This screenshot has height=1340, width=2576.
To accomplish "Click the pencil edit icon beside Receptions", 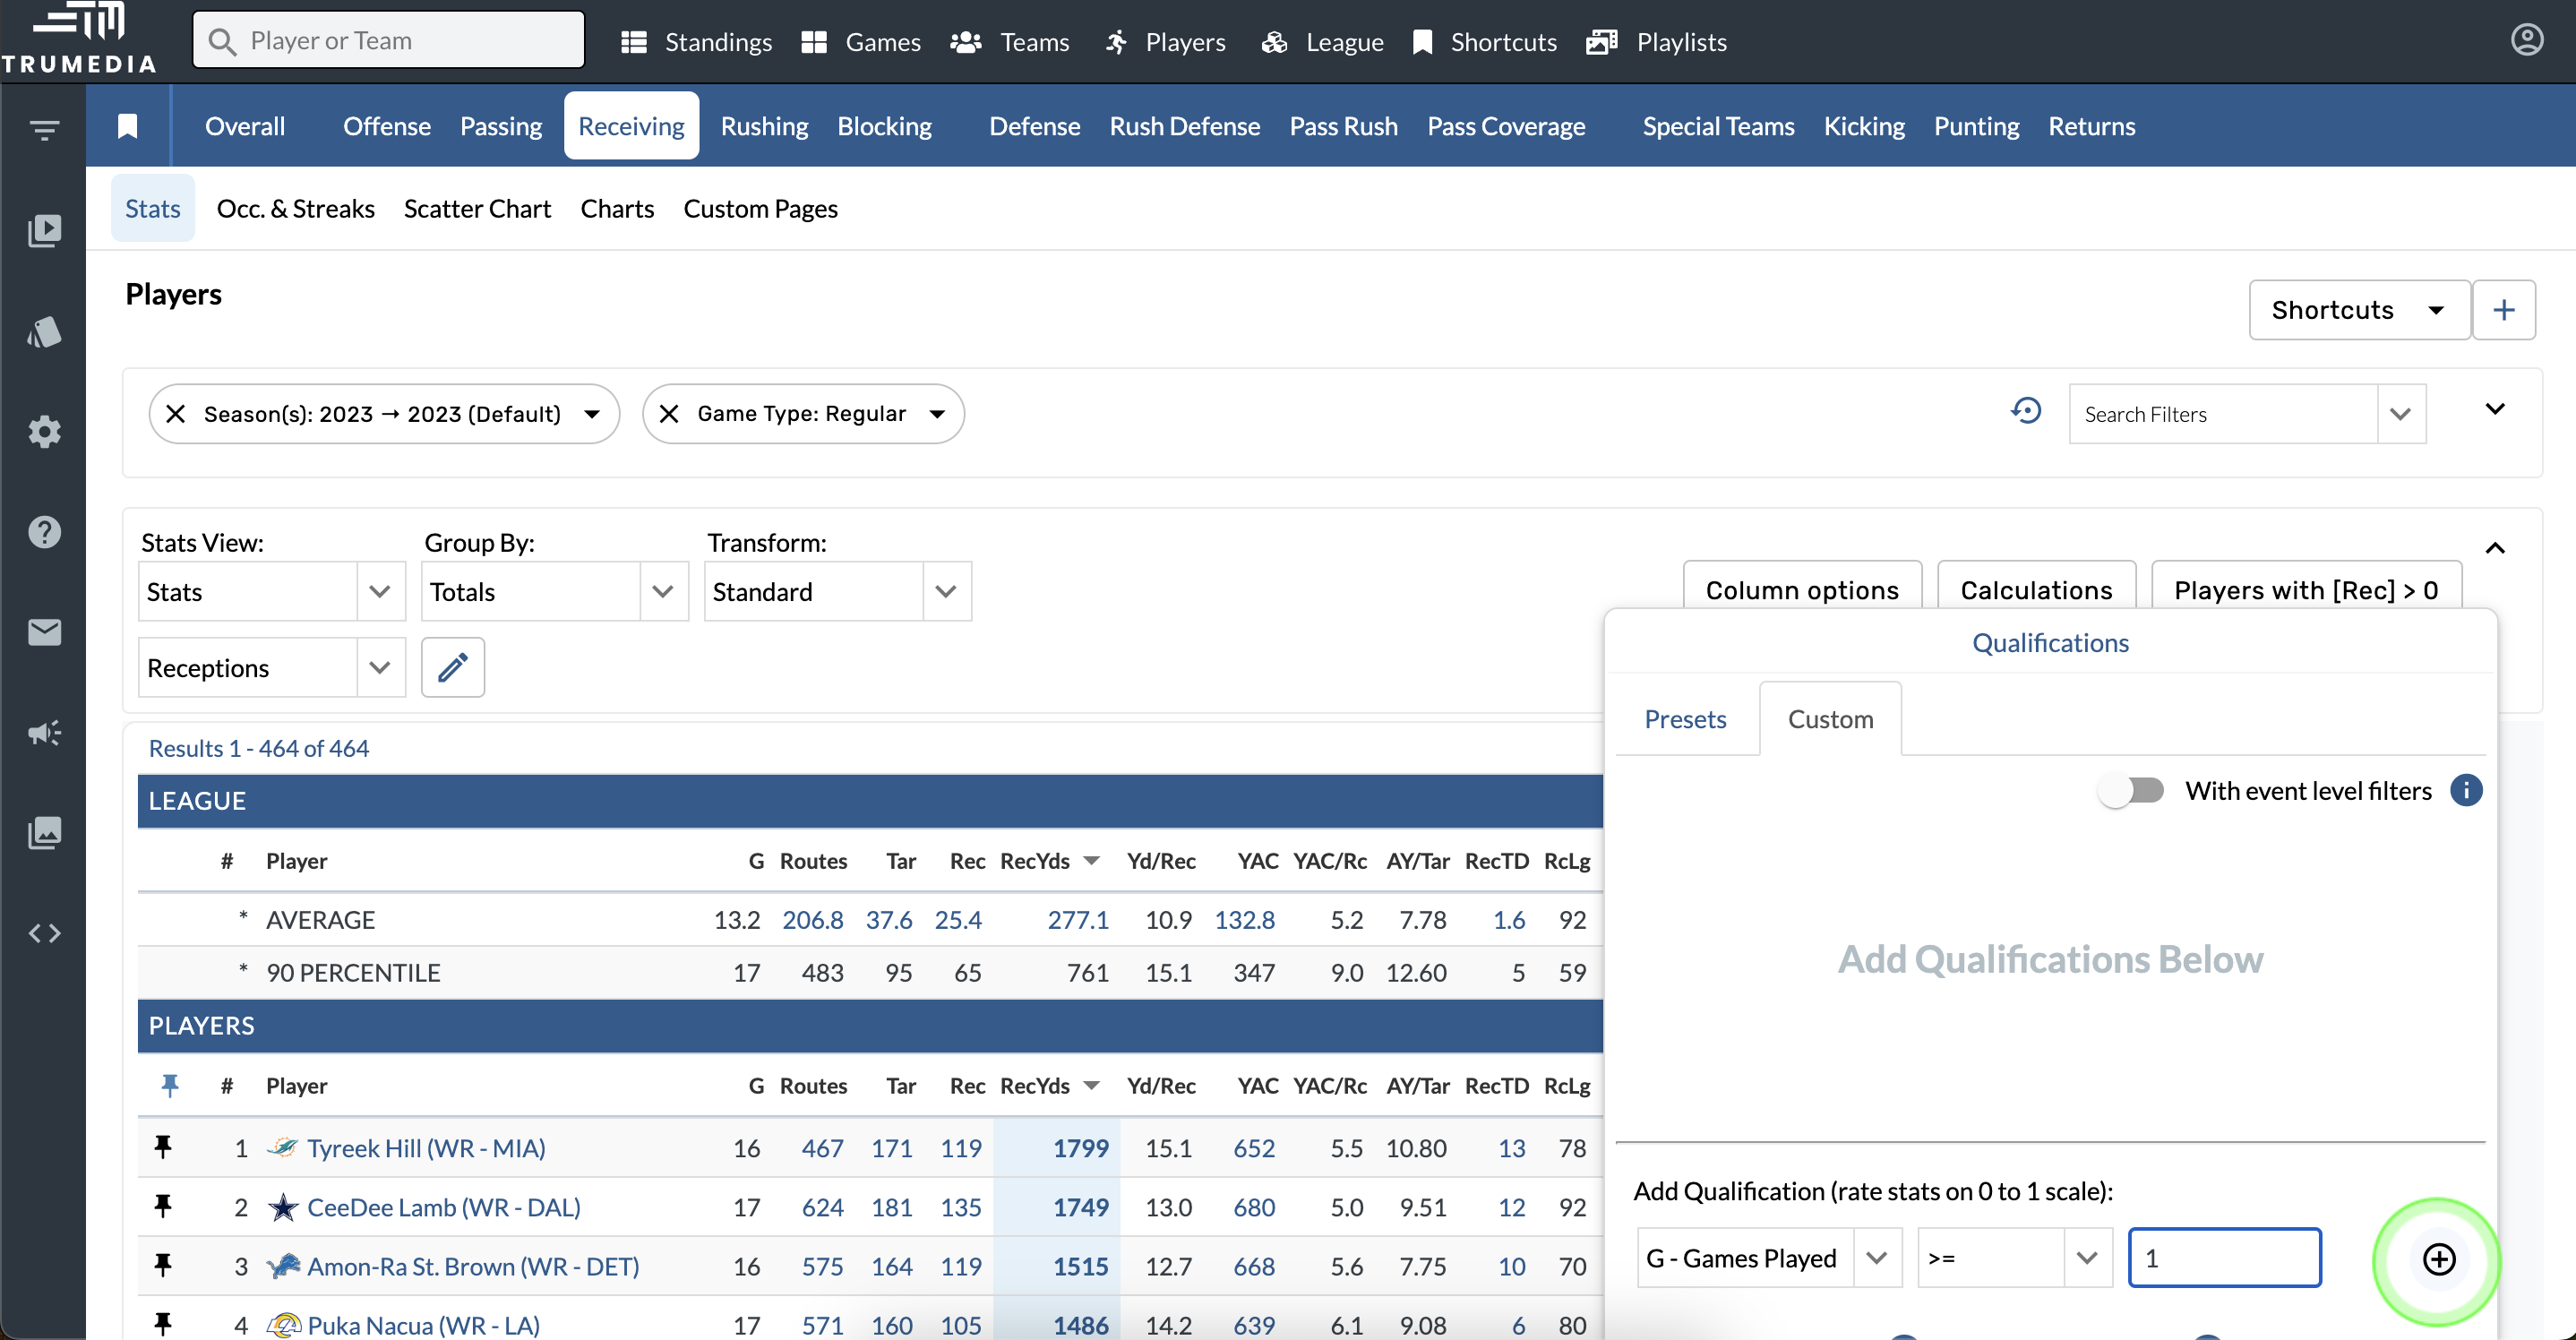I will click(x=452, y=667).
